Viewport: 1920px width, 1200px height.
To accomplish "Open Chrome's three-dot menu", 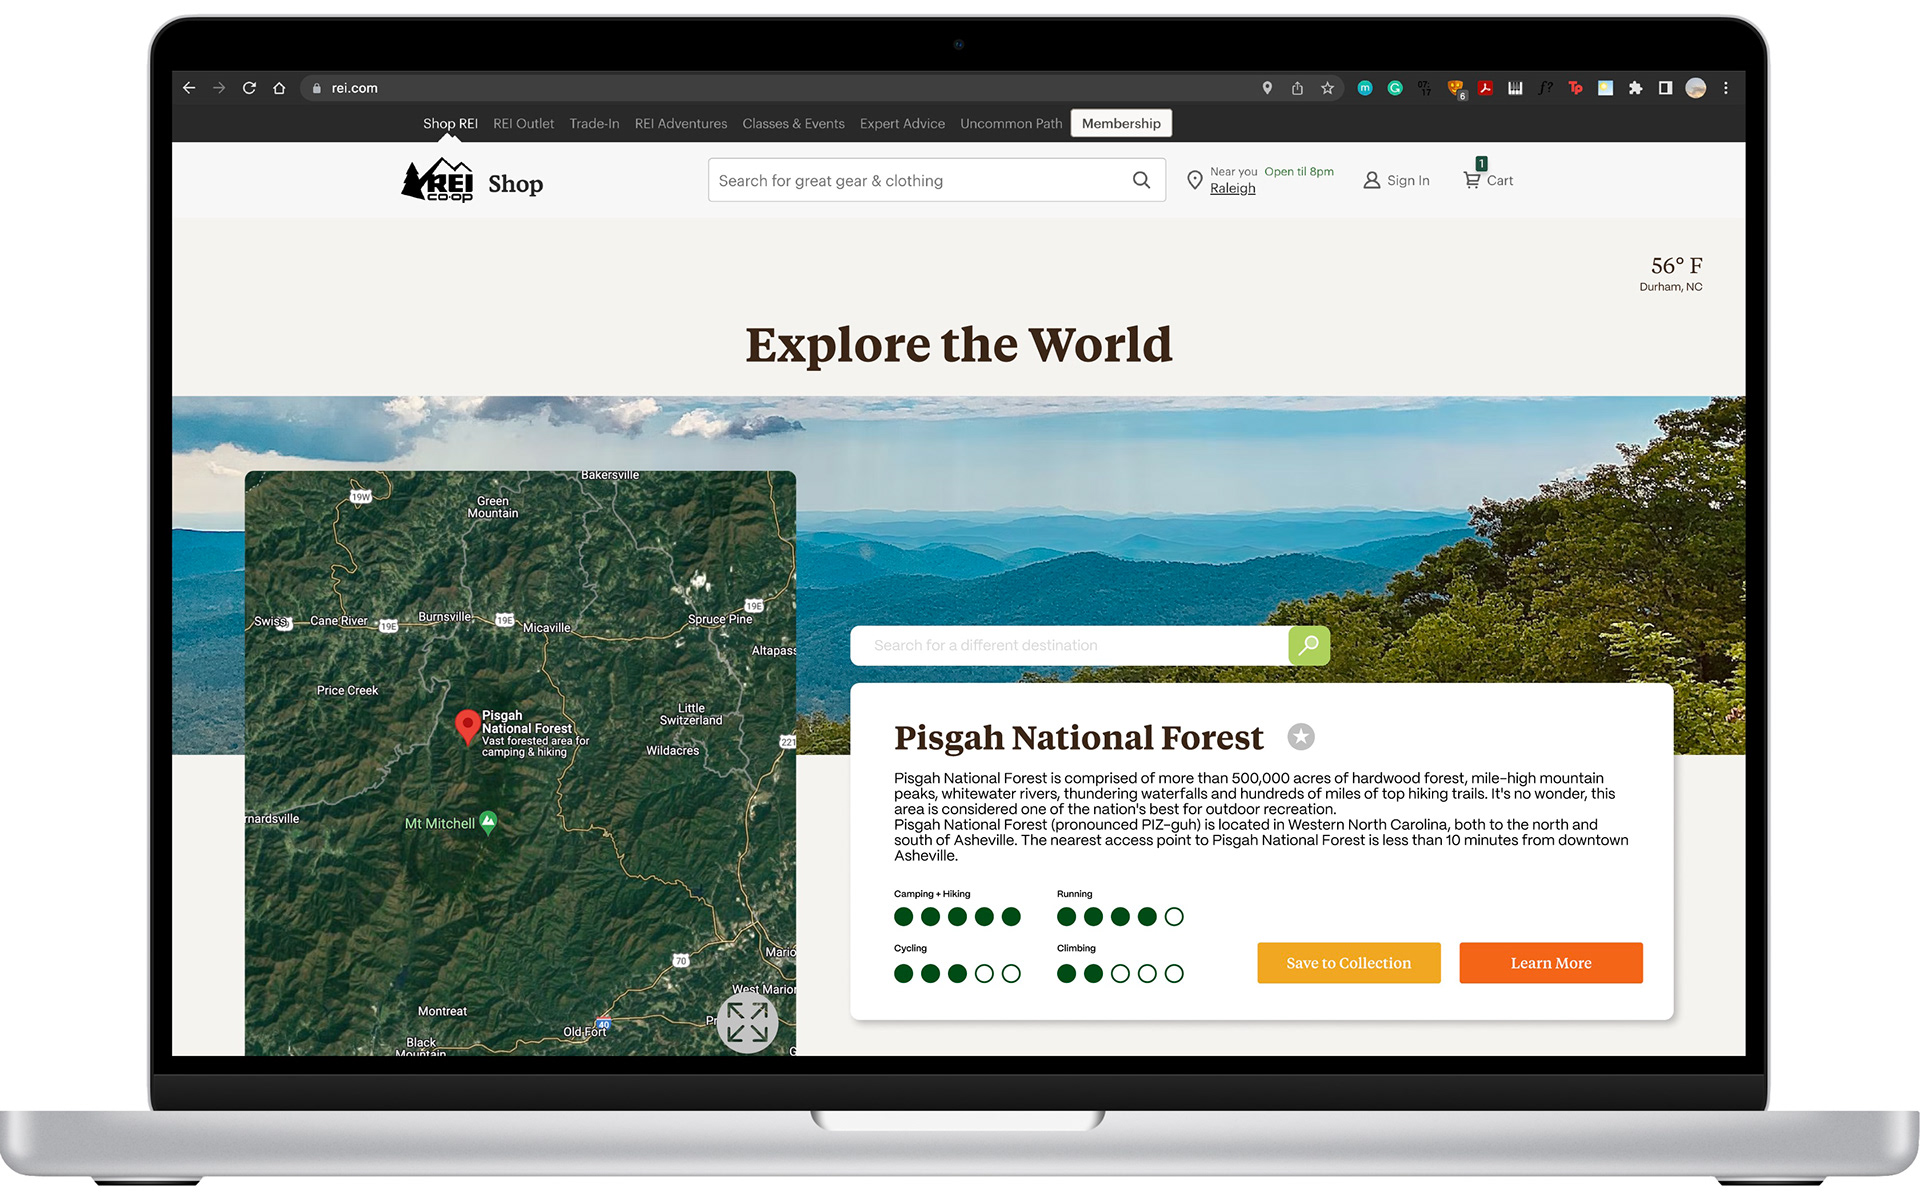I will (x=1726, y=88).
